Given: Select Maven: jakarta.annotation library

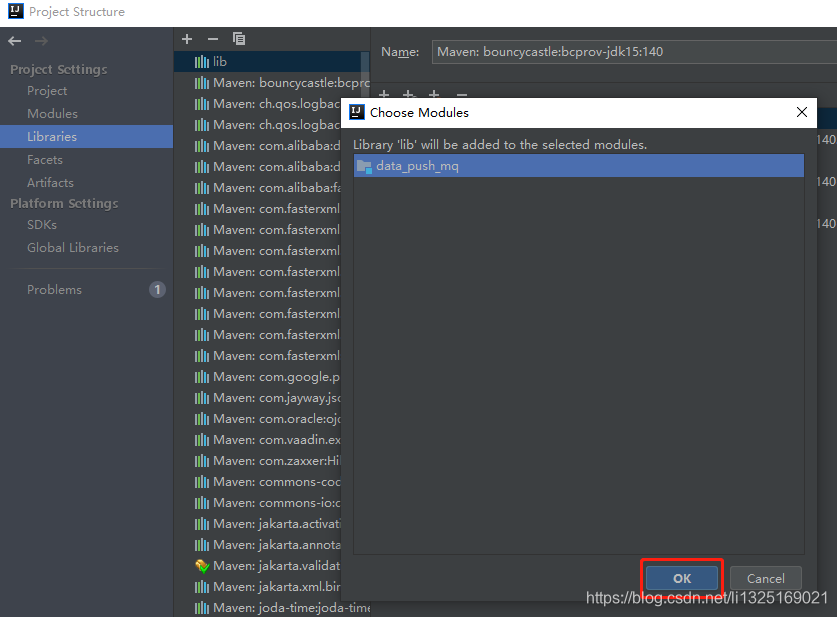Looking at the screenshot, I should pos(258,545).
